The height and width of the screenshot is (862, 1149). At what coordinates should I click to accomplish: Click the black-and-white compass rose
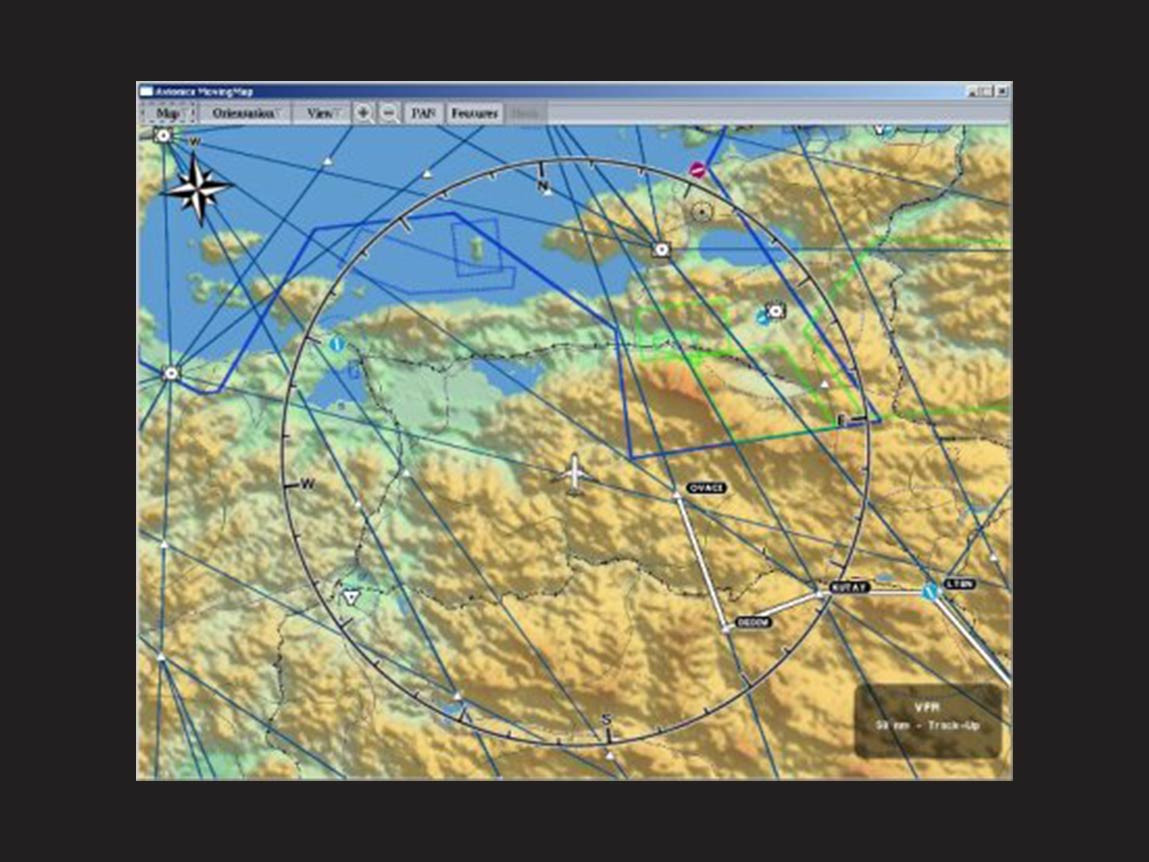[x=197, y=188]
